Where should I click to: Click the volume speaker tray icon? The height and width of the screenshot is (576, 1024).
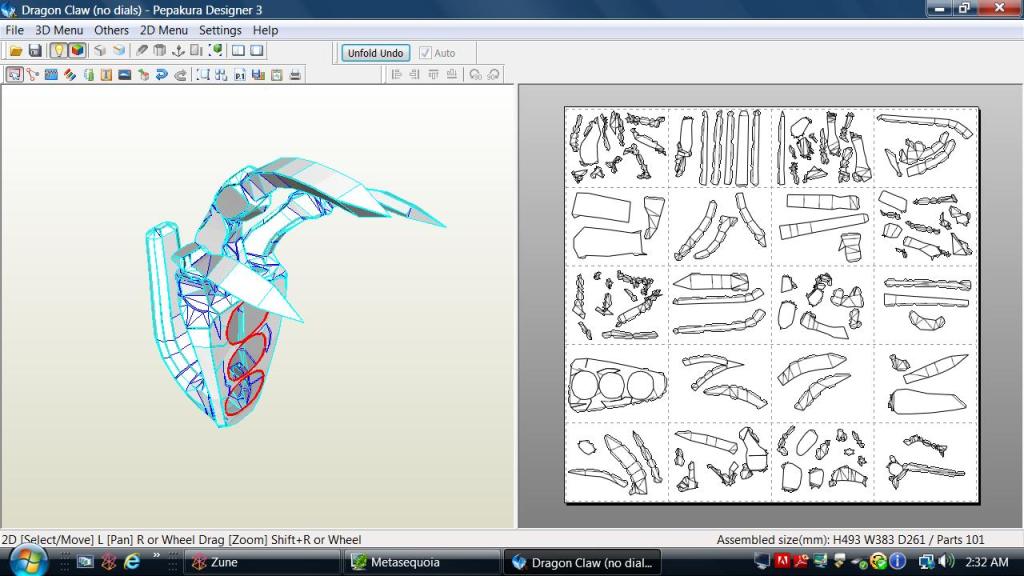tap(945, 561)
